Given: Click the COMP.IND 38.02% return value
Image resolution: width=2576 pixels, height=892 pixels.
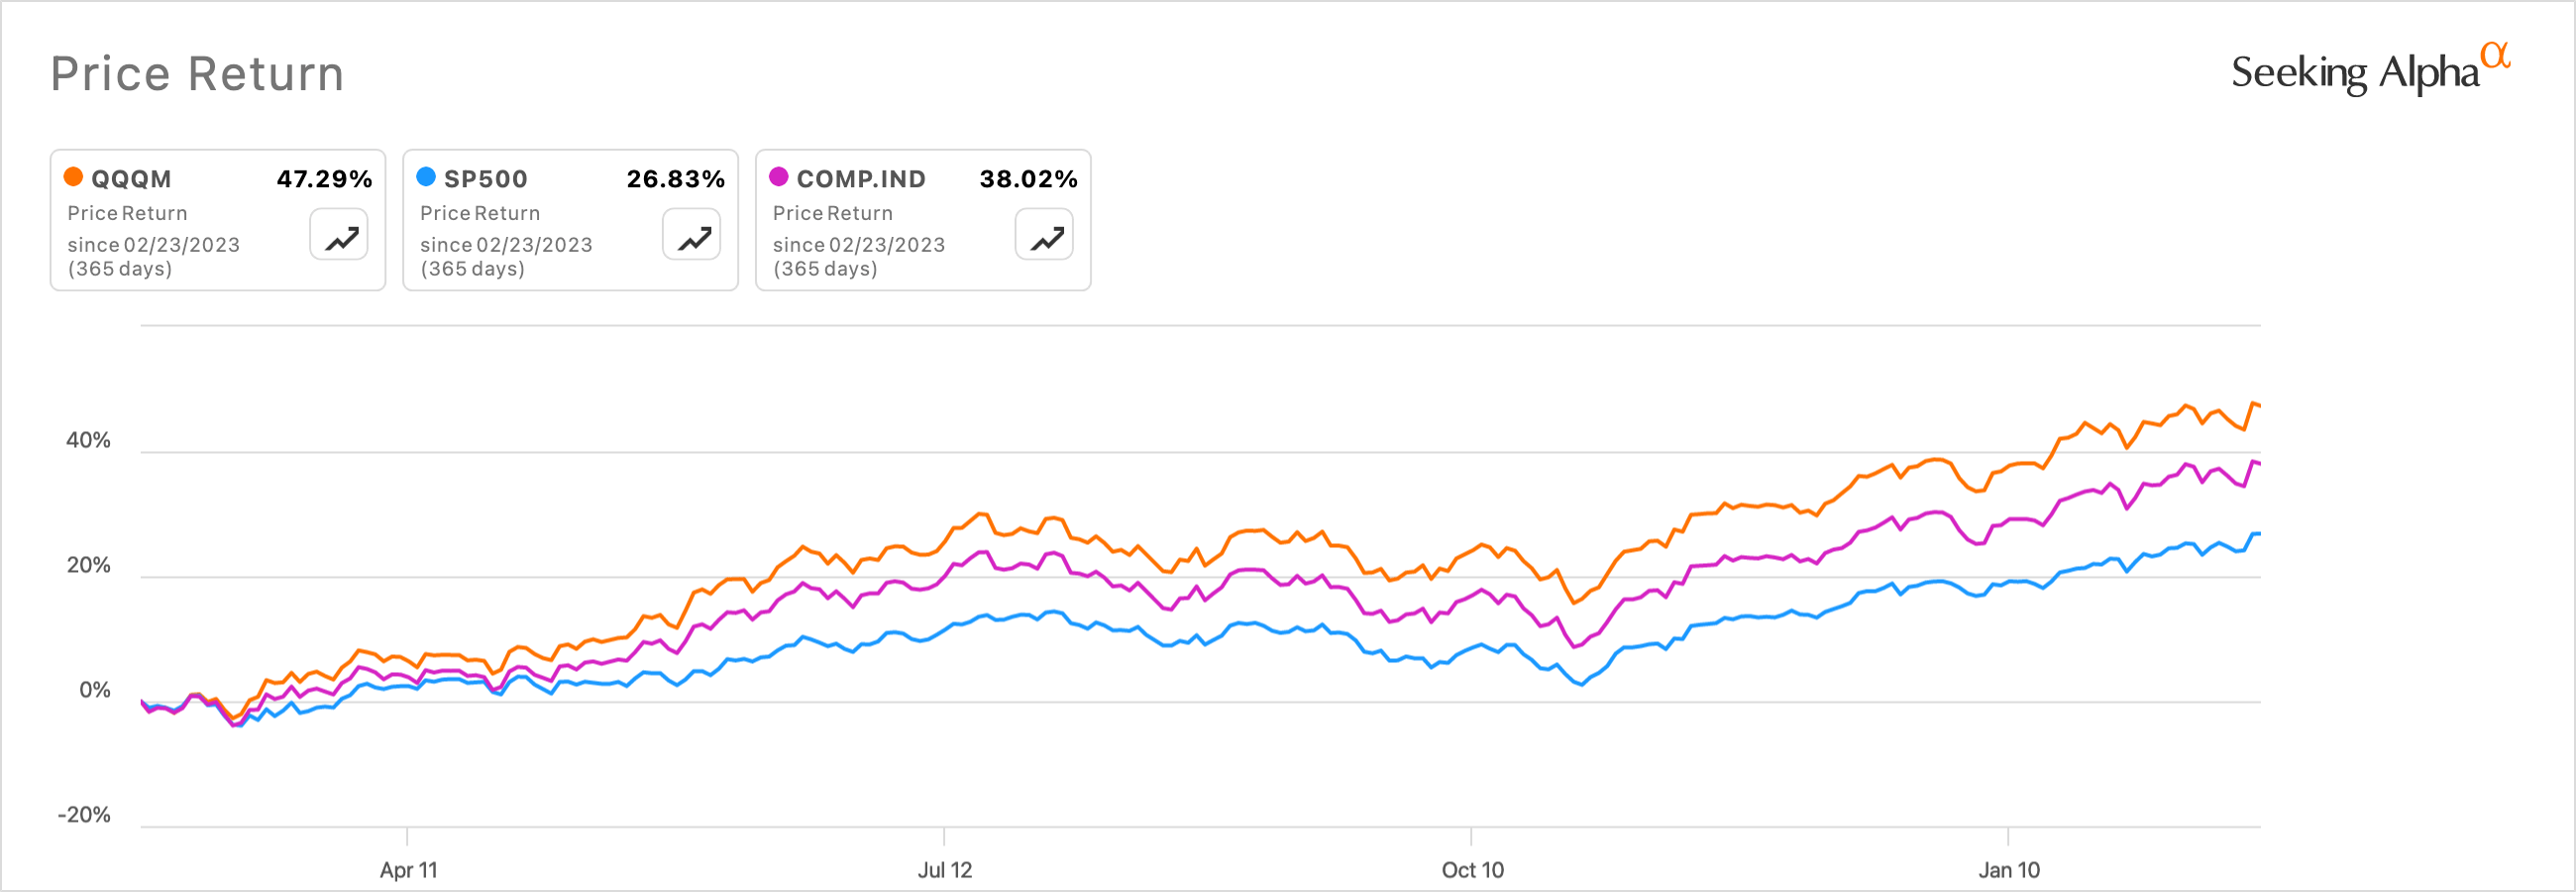Looking at the screenshot, I should pos(1028,179).
